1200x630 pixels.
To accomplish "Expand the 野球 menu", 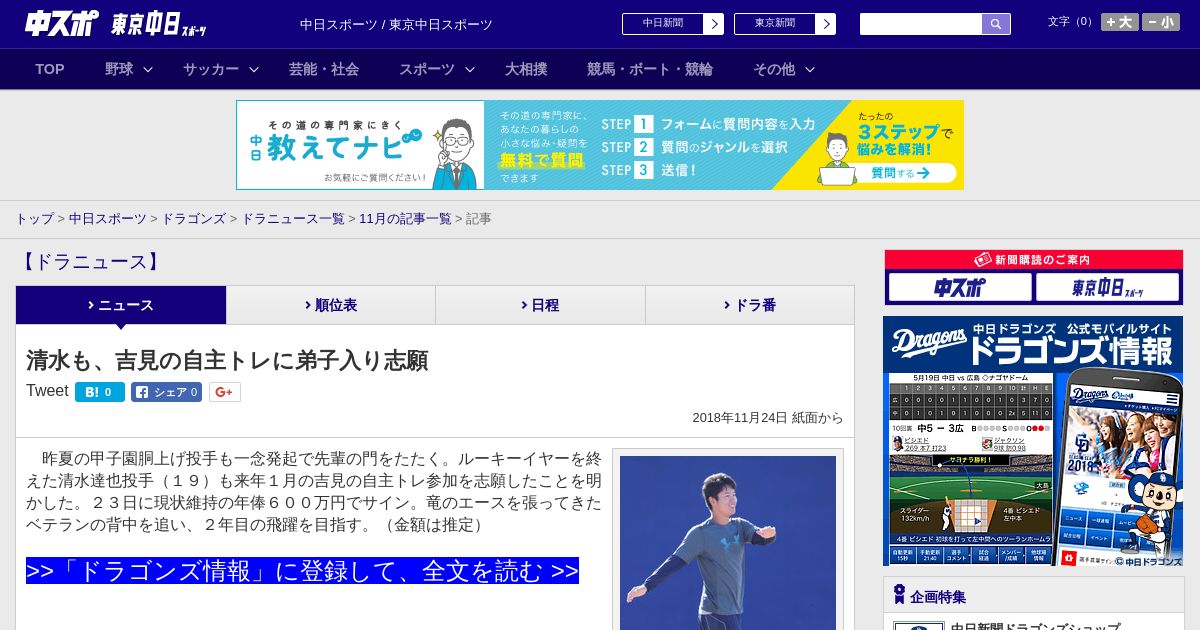I will (x=129, y=69).
